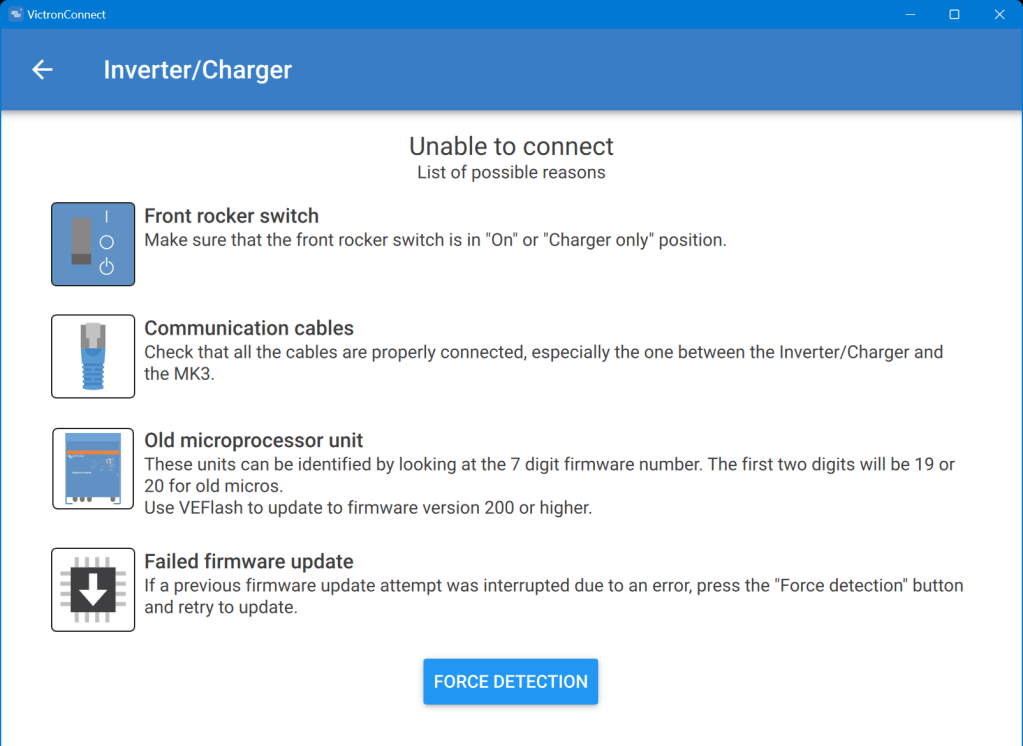Go back using the header arrow
This screenshot has width=1023, height=746.
tap(42, 70)
